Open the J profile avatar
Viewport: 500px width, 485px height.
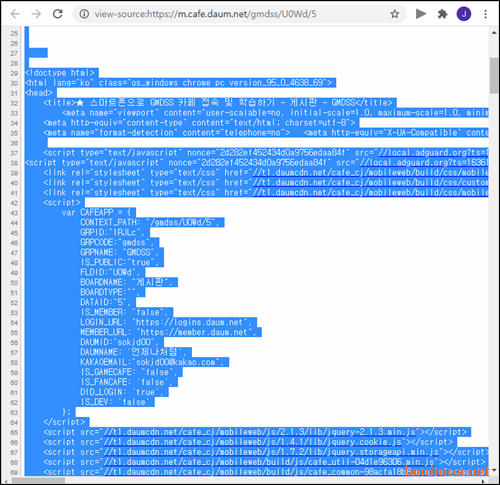point(464,14)
